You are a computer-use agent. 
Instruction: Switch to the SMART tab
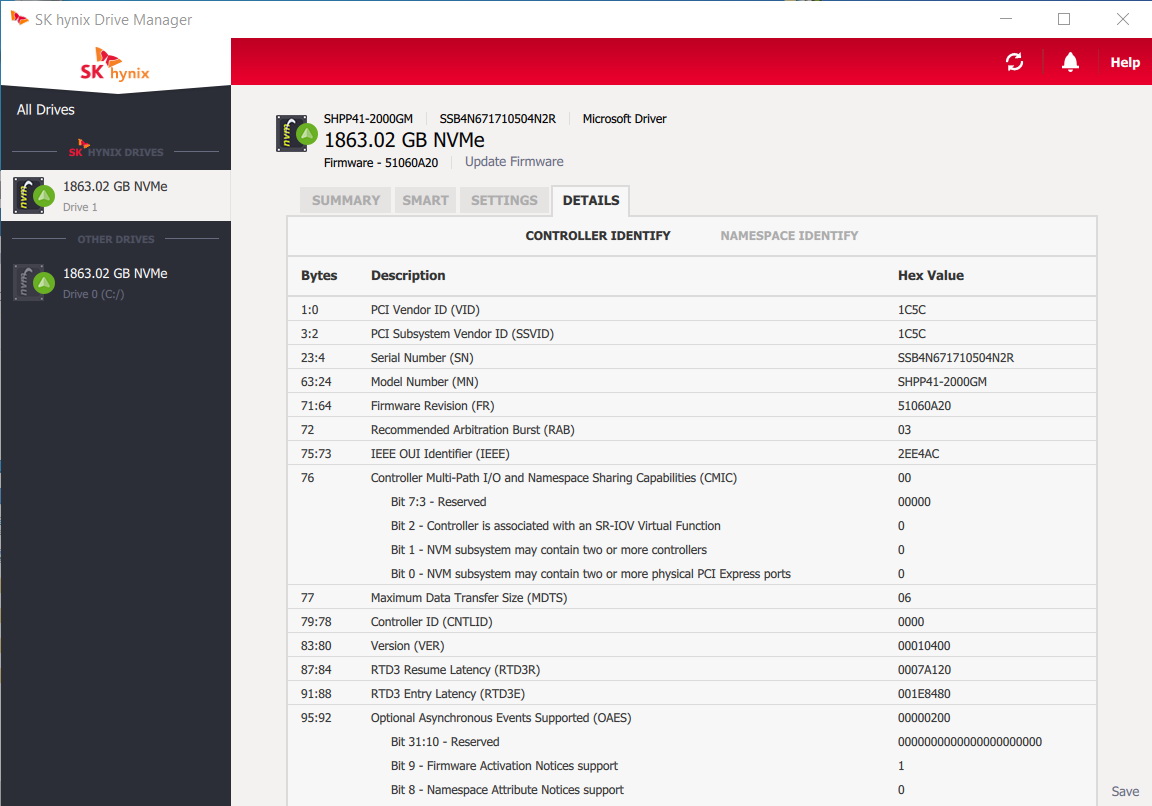[x=425, y=200]
